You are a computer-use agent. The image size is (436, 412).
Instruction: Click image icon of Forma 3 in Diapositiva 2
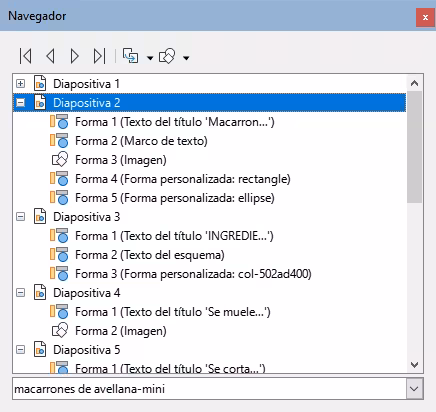(x=60, y=160)
